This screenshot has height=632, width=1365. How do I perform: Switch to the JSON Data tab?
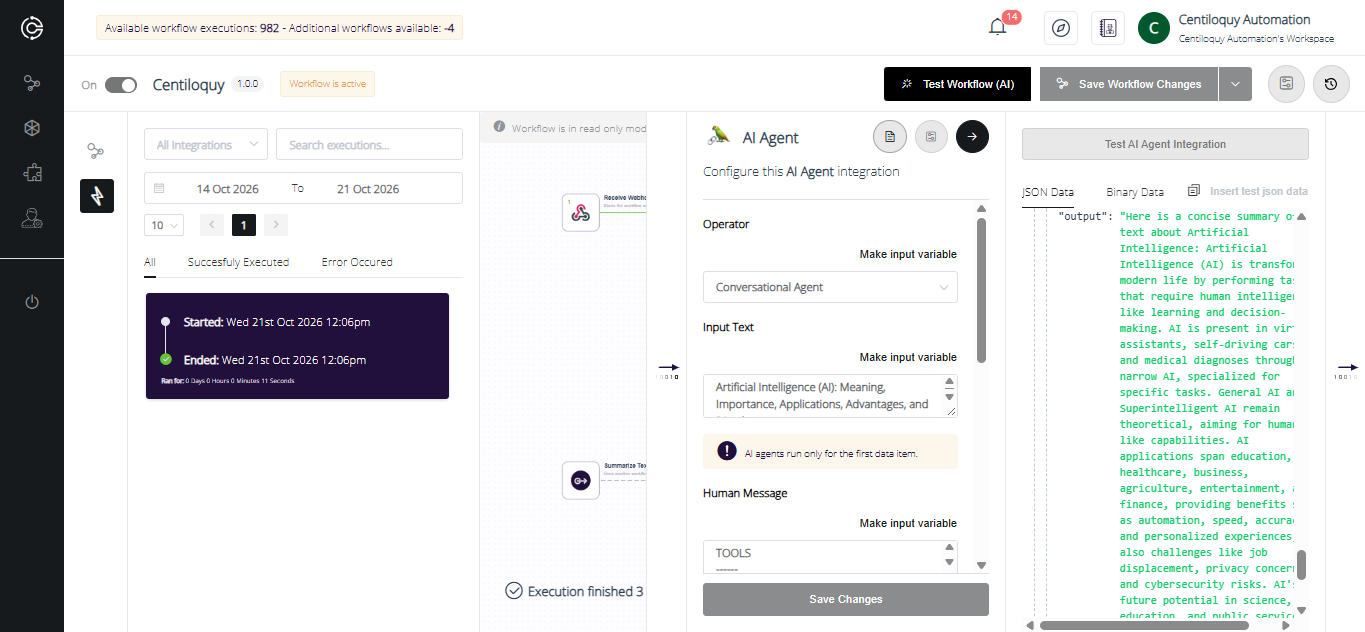(1048, 192)
